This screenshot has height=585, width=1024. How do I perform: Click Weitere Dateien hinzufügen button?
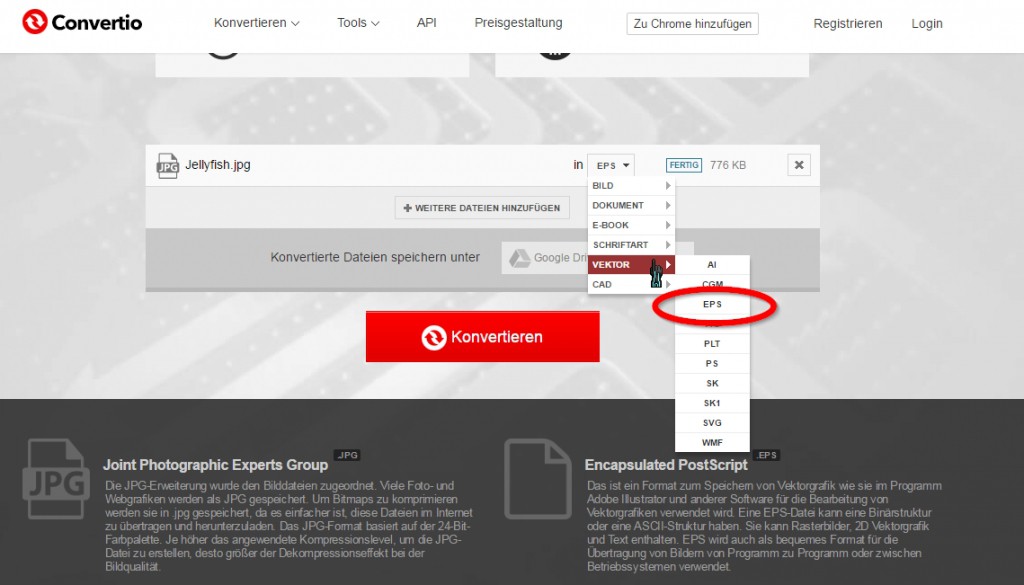coord(482,208)
